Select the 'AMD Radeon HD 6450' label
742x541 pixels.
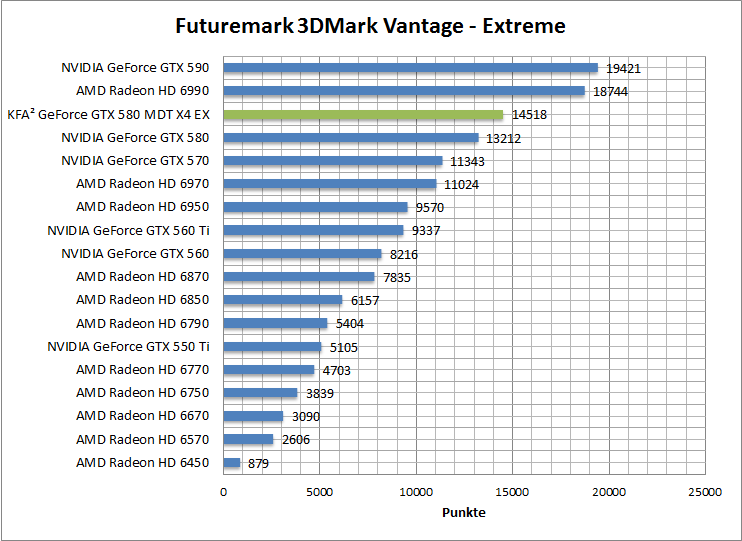142,462
